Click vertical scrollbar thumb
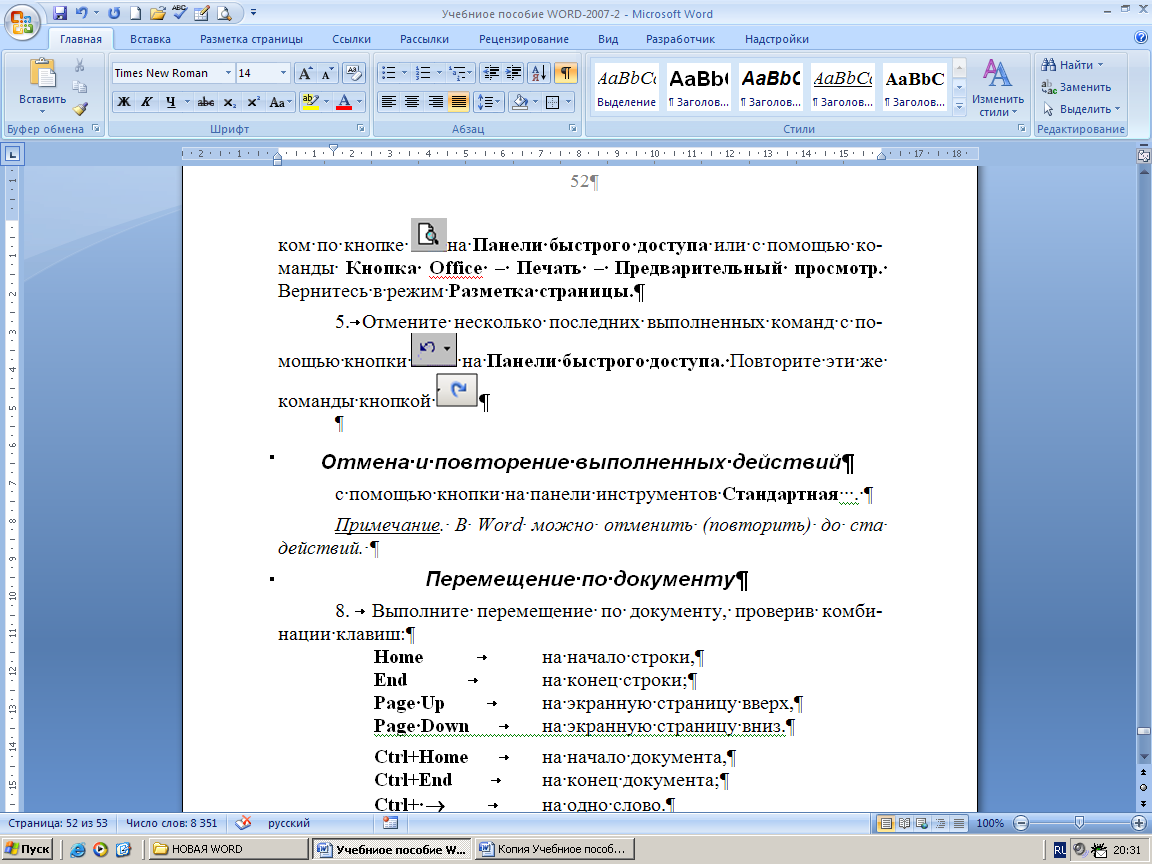This screenshot has width=1152, height=864. (x=1142, y=732)
